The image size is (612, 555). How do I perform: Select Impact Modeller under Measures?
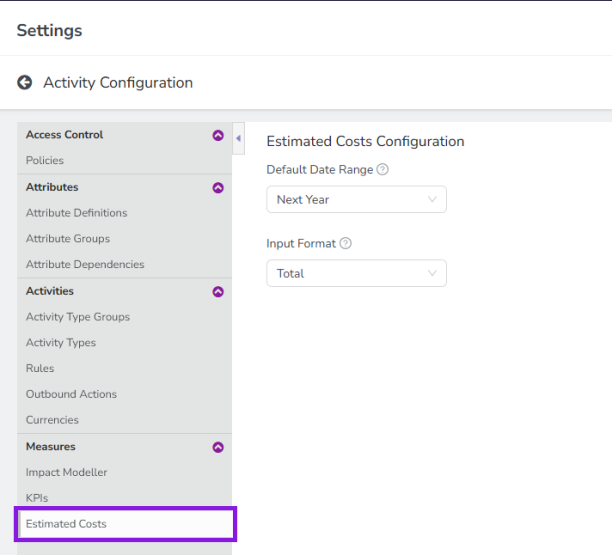tap(66, 473)
